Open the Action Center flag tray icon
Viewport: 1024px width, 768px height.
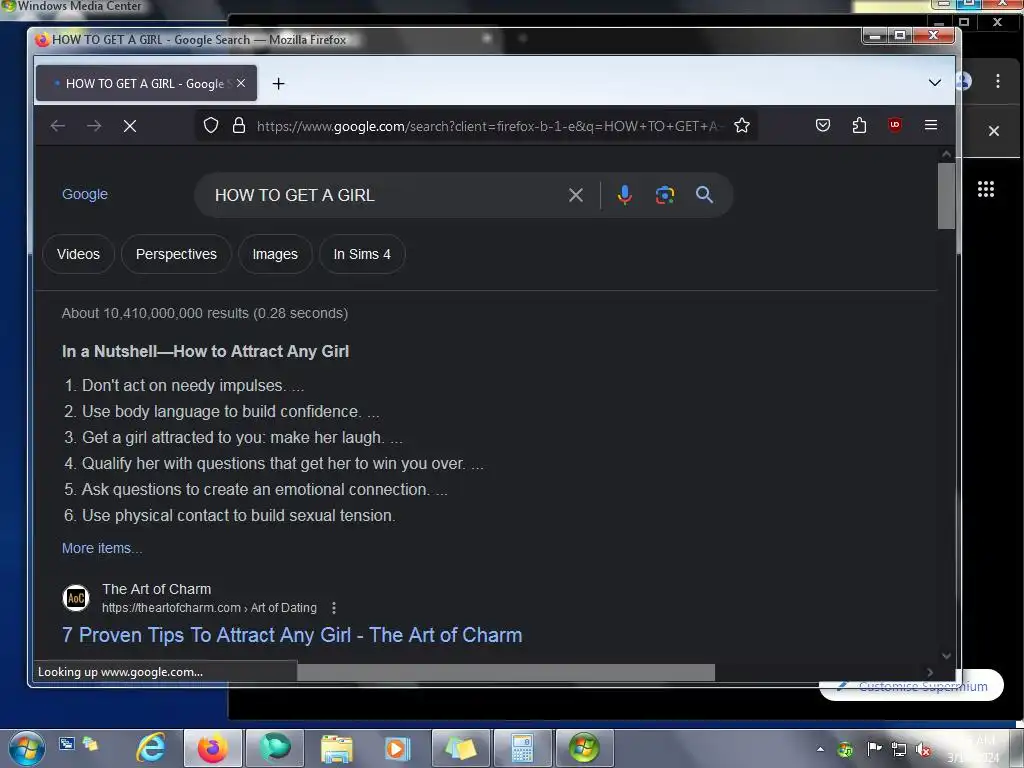click(874, 749)
